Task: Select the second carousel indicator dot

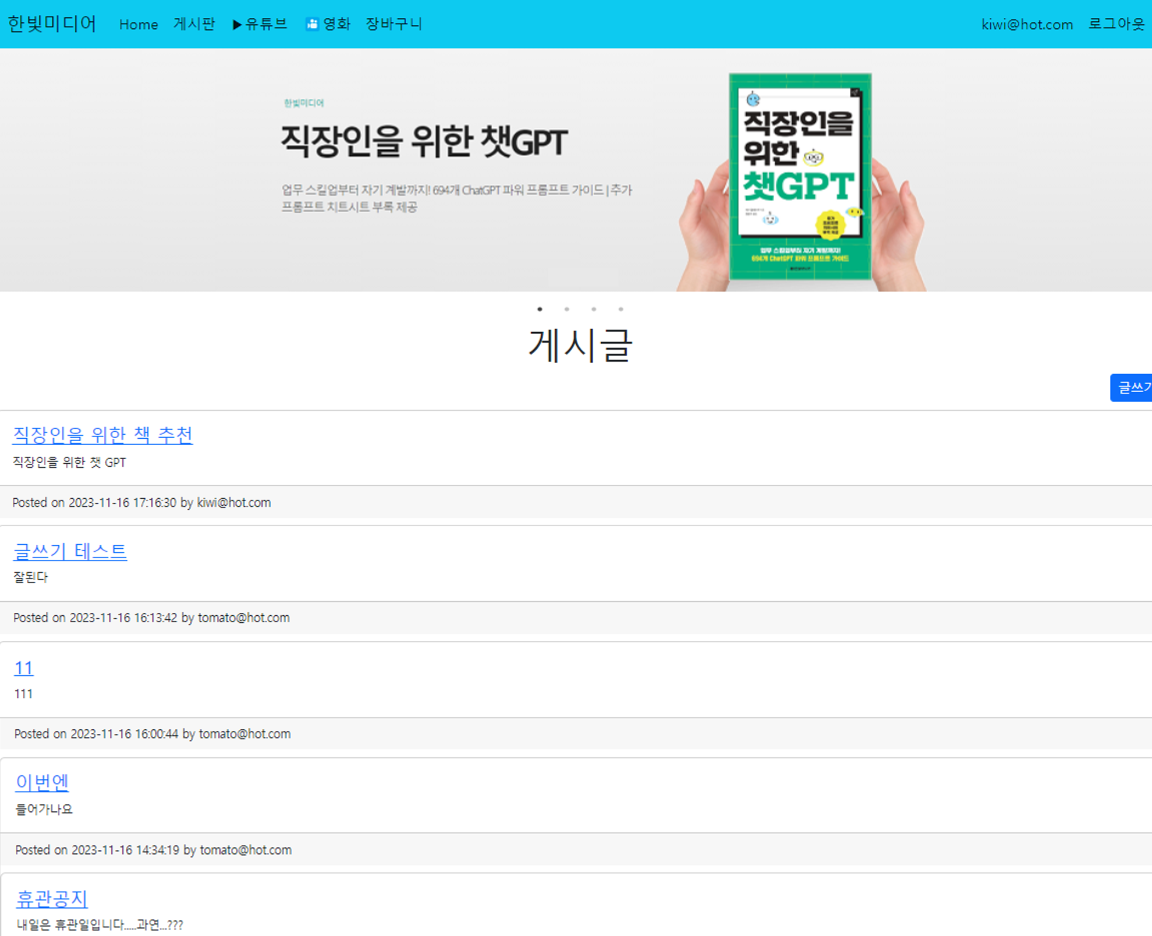Action: 566,309
